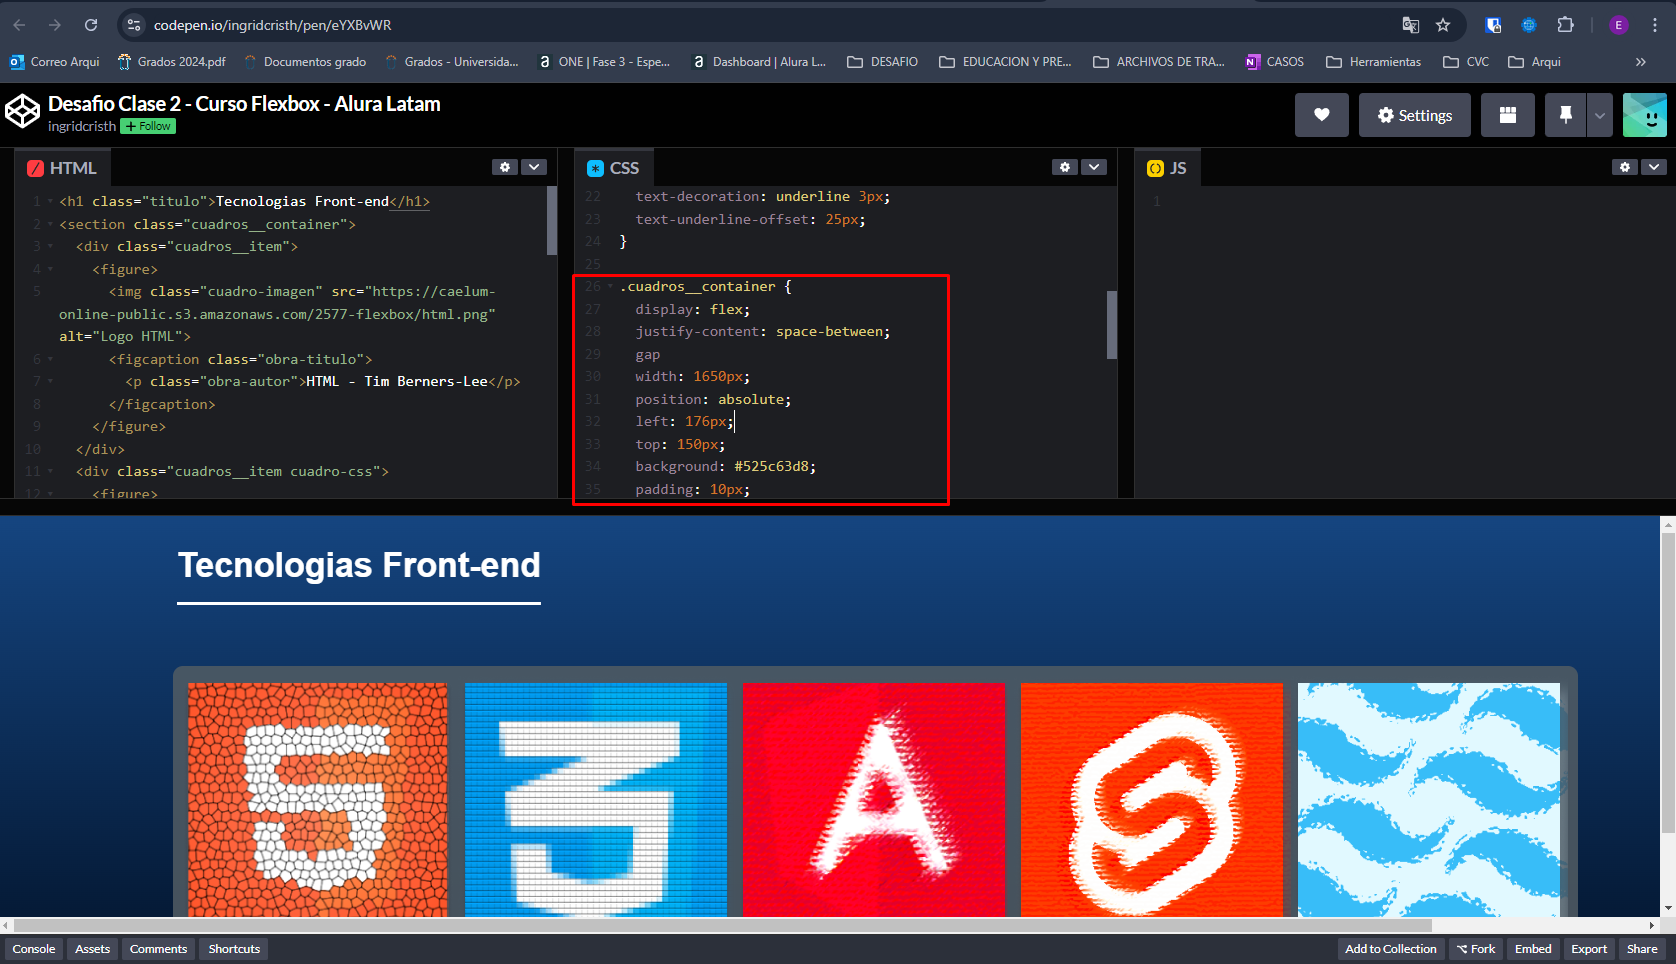Collapse line 2 section fold arrow
The image size is (1676, 964).
pyautogui.click(x=50, y=224)
